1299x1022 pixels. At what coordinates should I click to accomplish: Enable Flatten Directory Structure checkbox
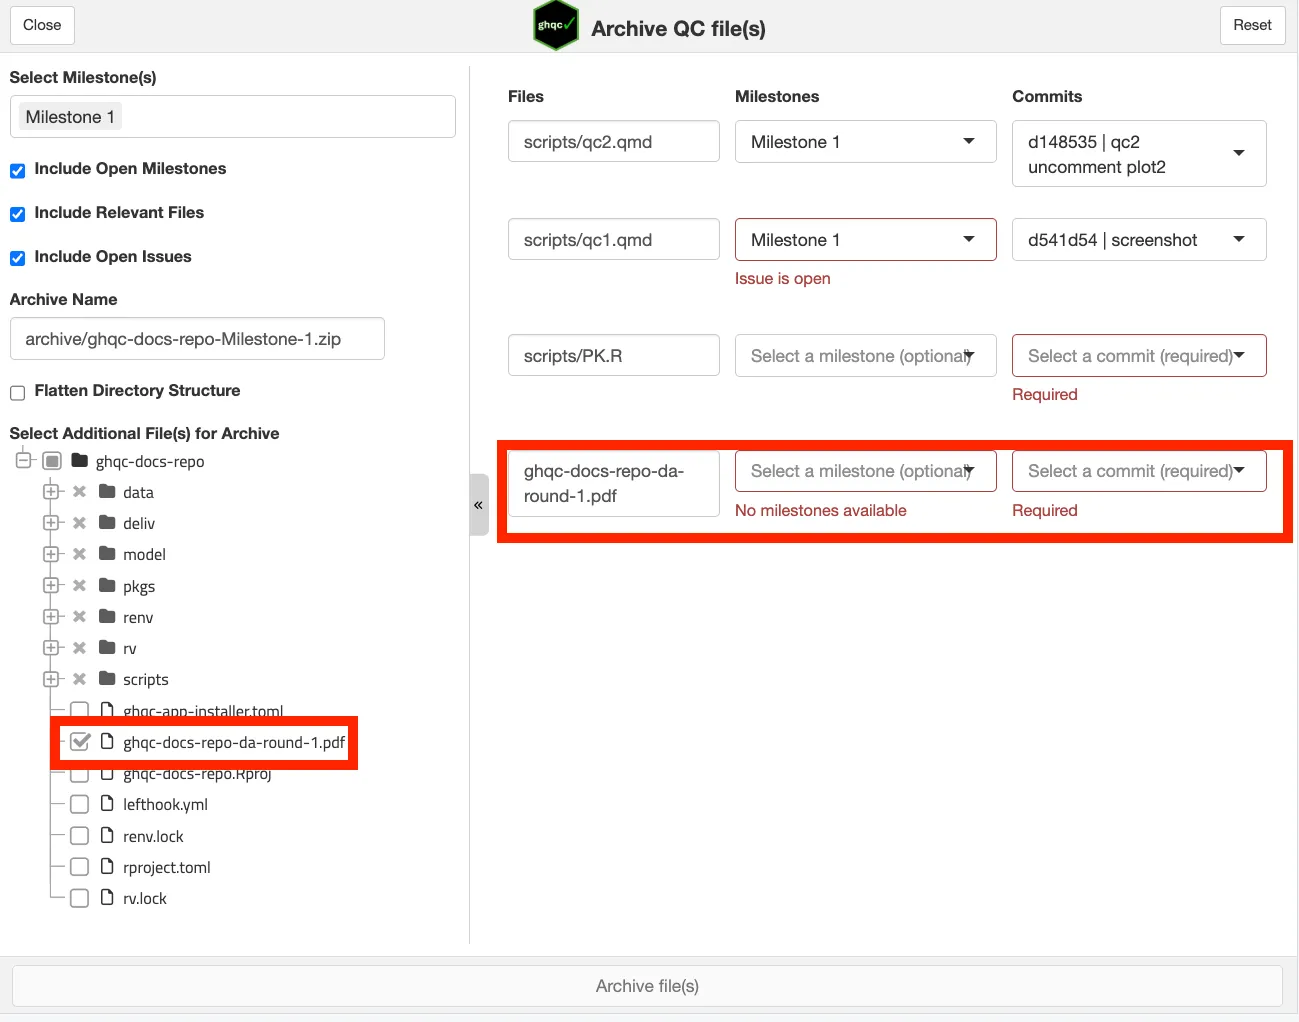[x=18, y=392]
